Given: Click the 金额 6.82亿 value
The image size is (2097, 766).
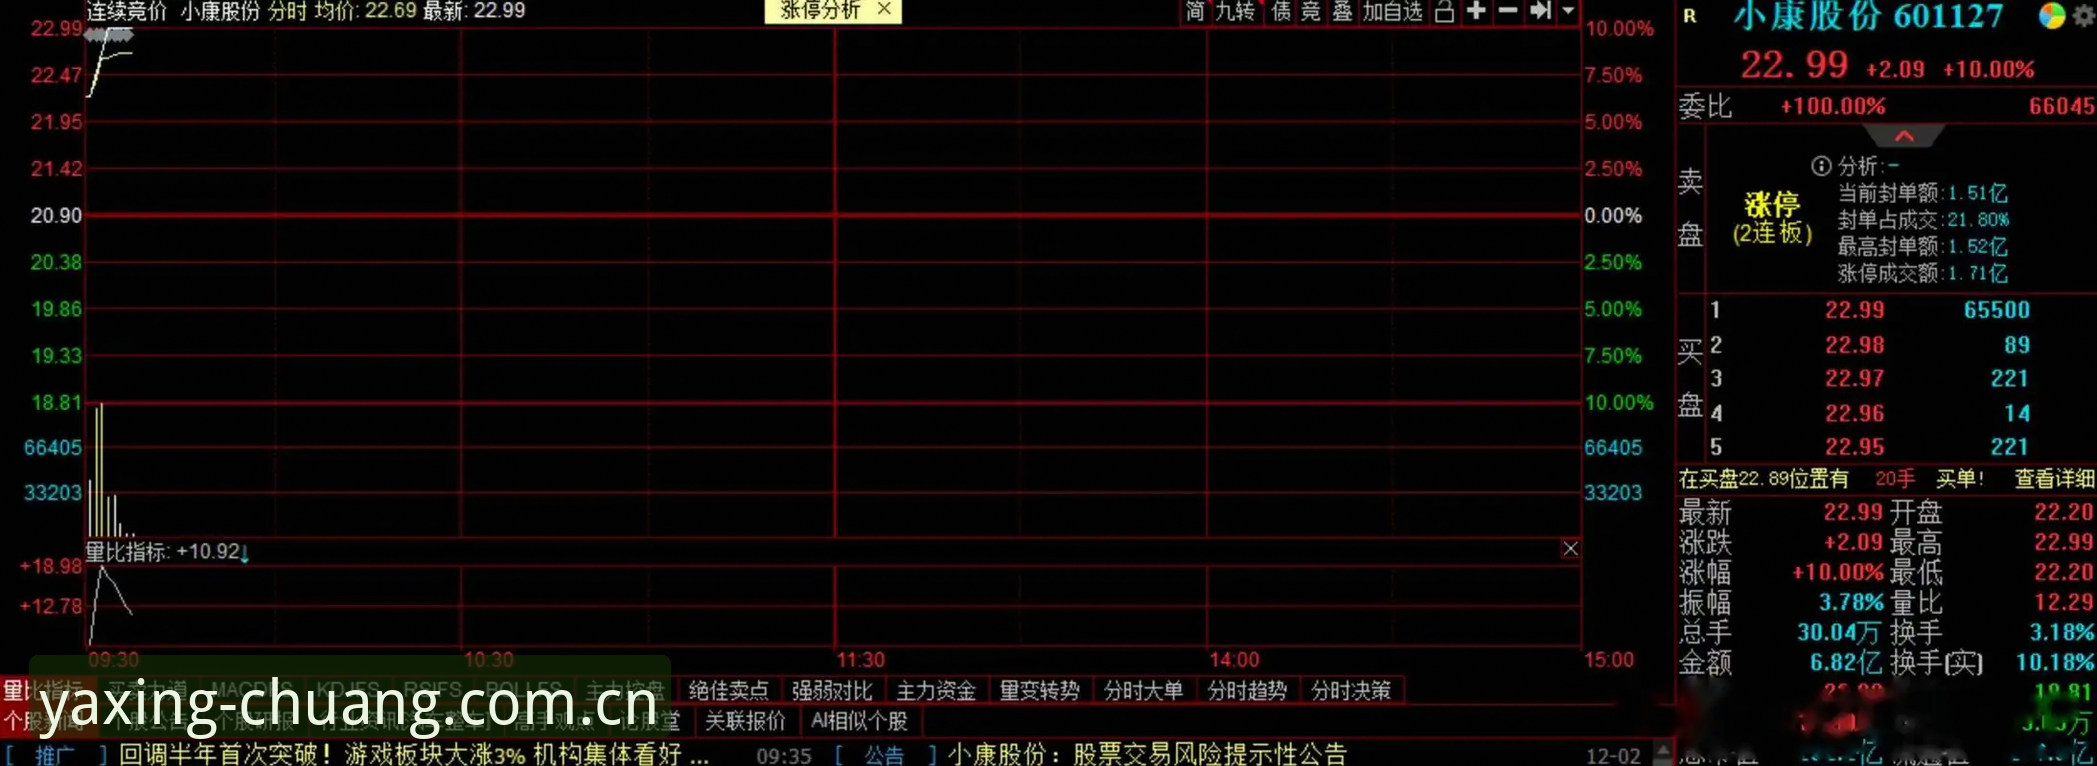Looking at the screenshot, I should [1847, 662].
